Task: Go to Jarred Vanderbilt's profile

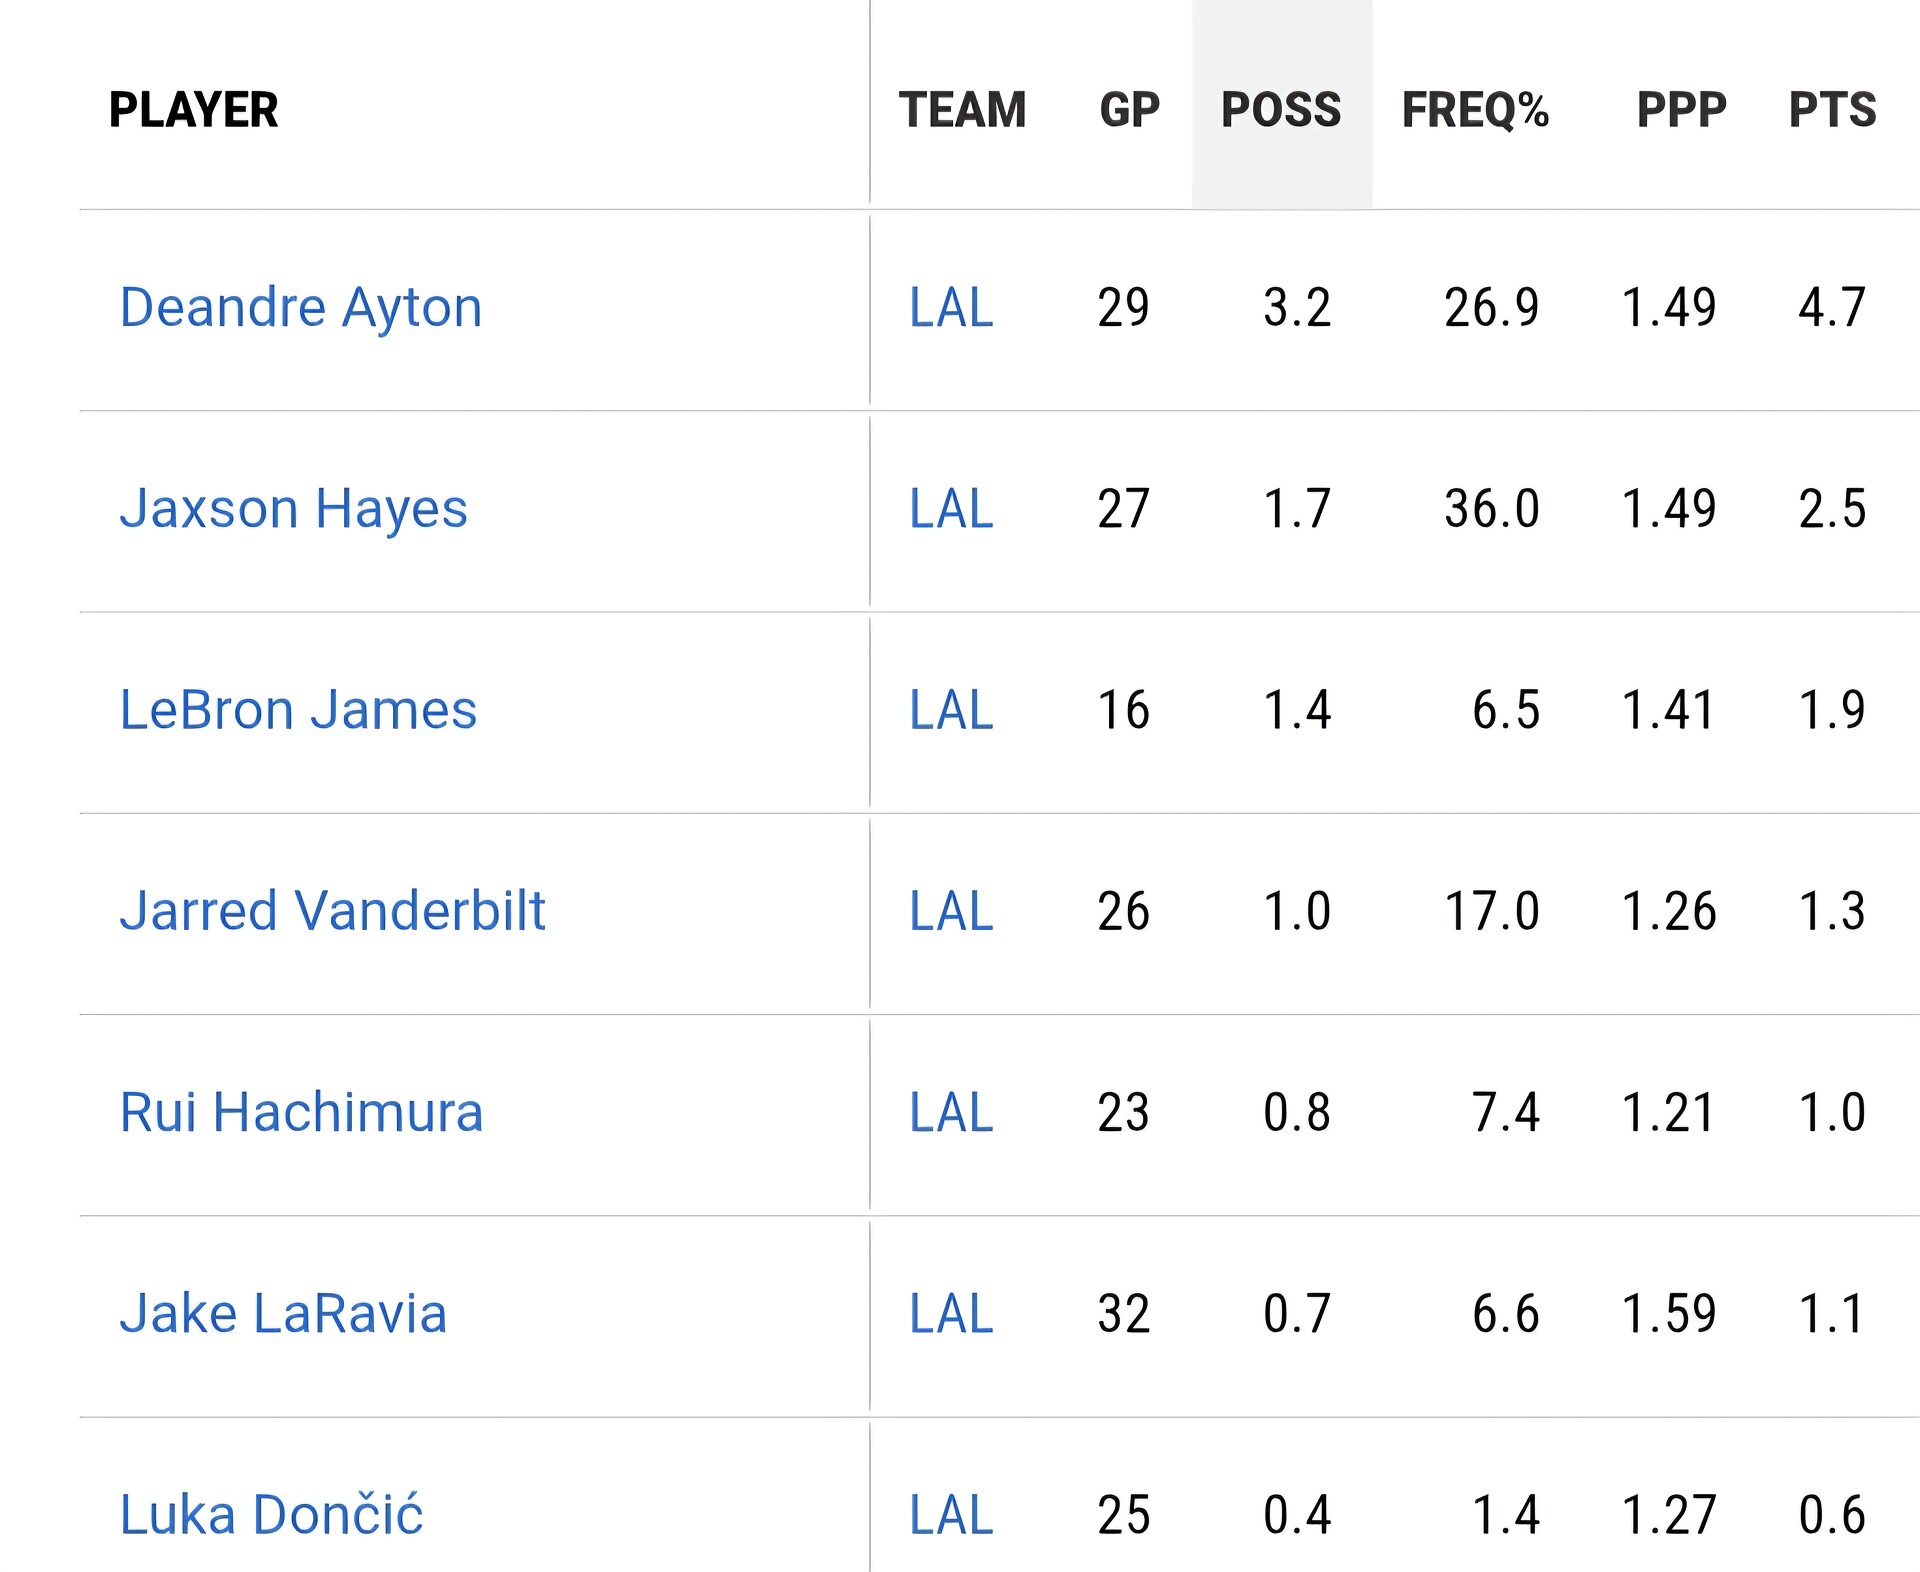Action: 332,911
